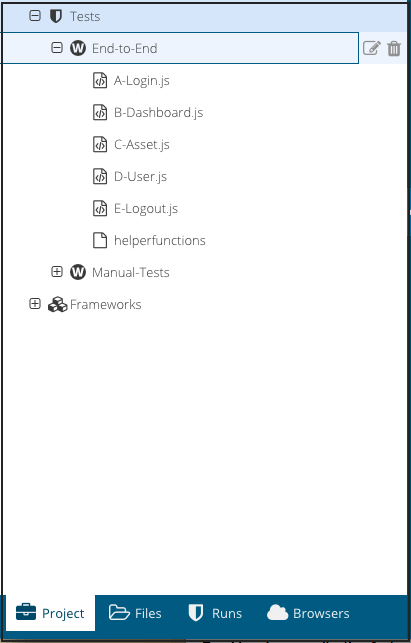Select the Project tab

pos(50,613)
